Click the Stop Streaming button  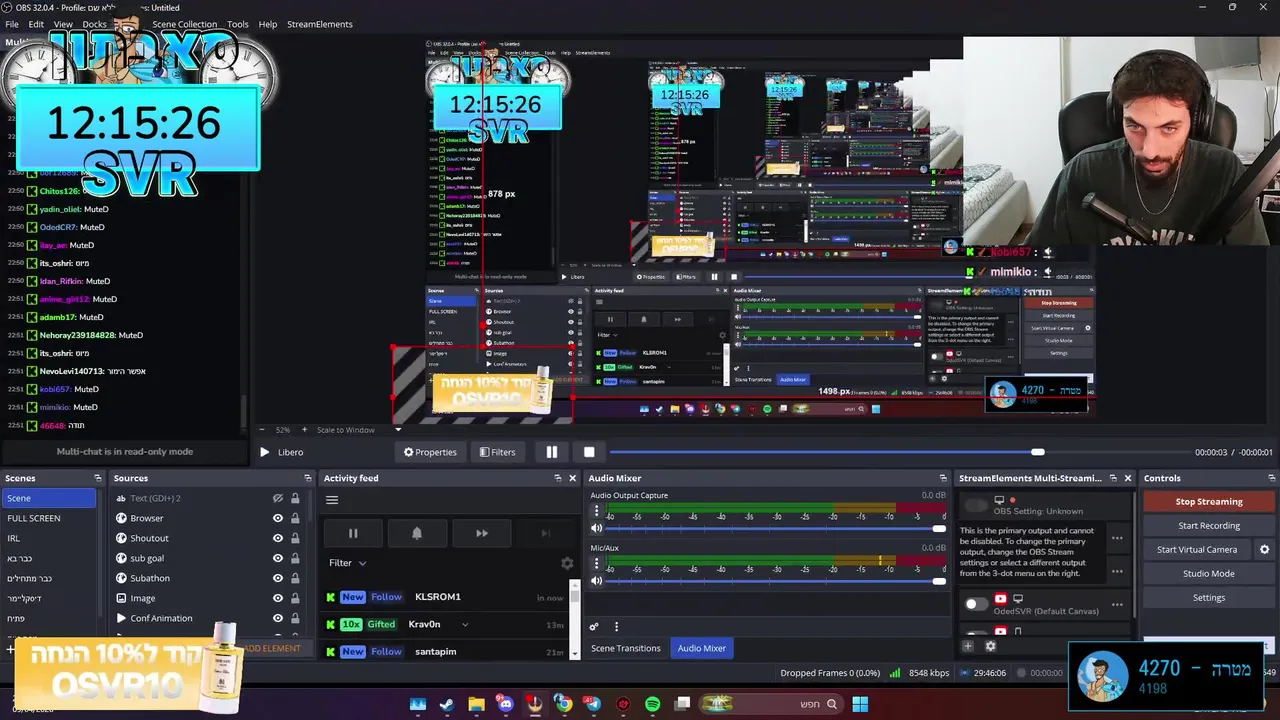[x=1209, y=501]
